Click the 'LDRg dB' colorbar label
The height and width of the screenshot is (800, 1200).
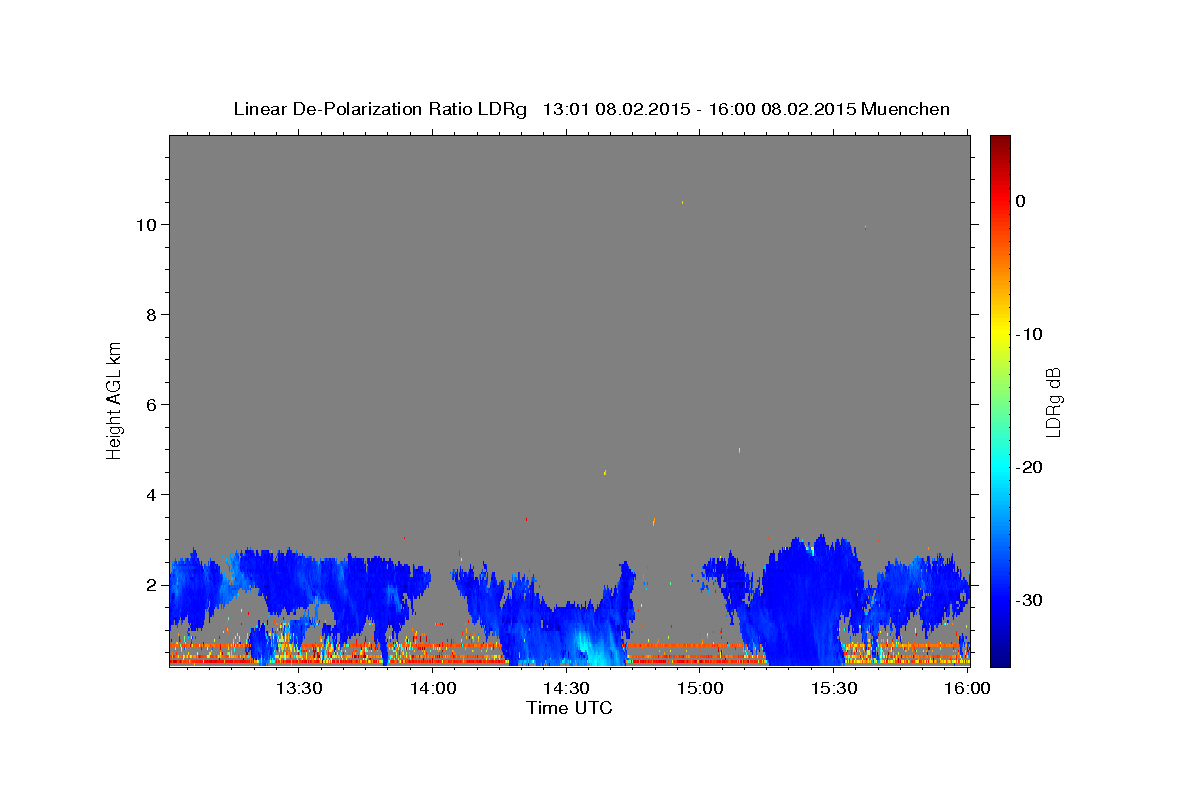1052,402
